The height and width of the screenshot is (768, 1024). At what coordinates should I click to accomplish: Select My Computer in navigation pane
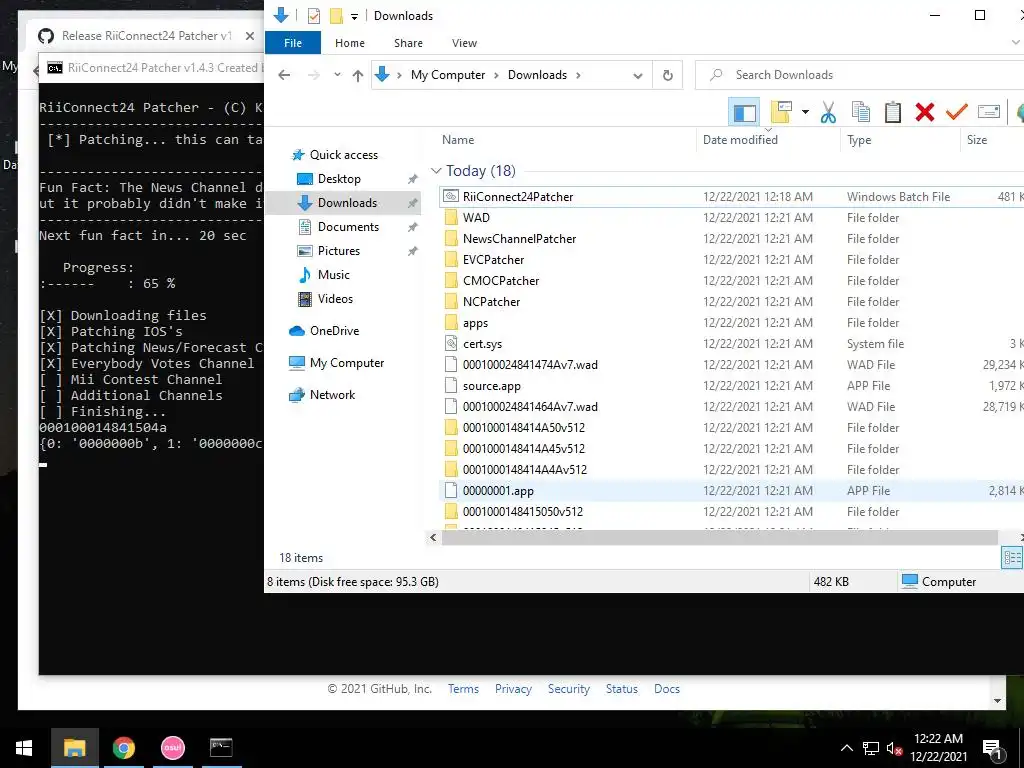point(347,363)
